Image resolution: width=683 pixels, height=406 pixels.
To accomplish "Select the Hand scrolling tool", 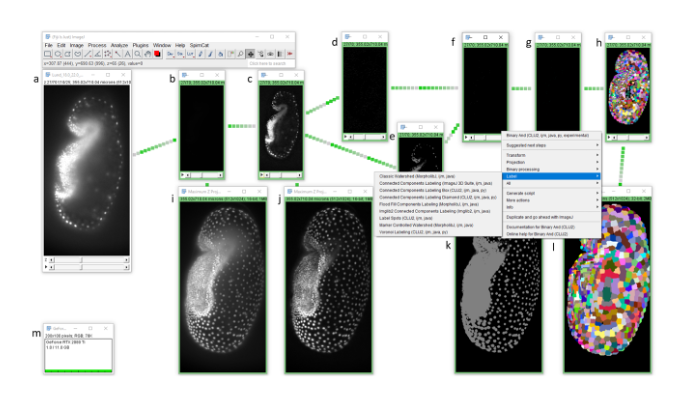I will [x=147, y=54].
